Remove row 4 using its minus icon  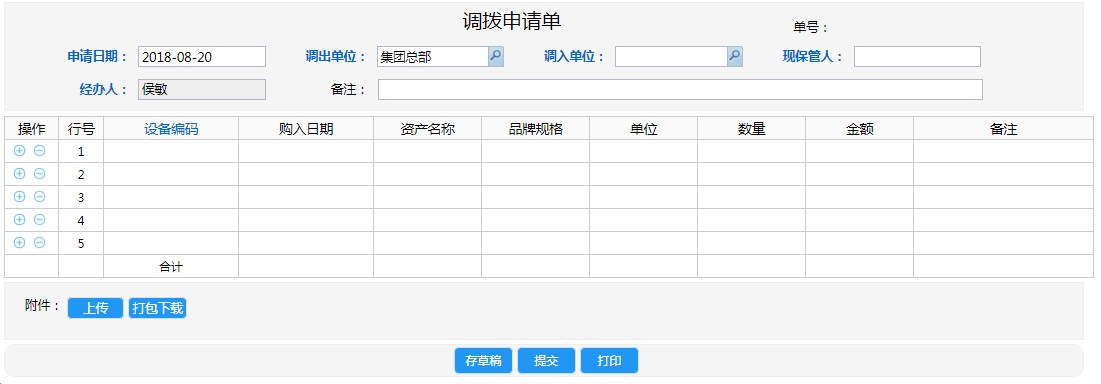(40, 220)
